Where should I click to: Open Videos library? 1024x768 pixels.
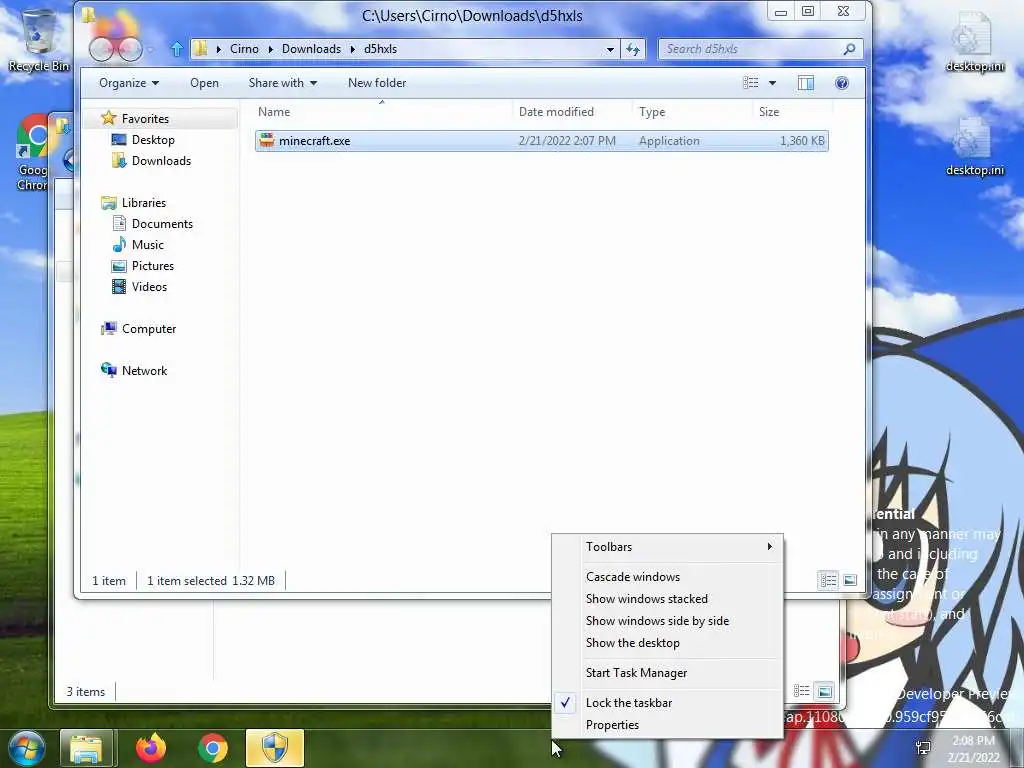149,287
